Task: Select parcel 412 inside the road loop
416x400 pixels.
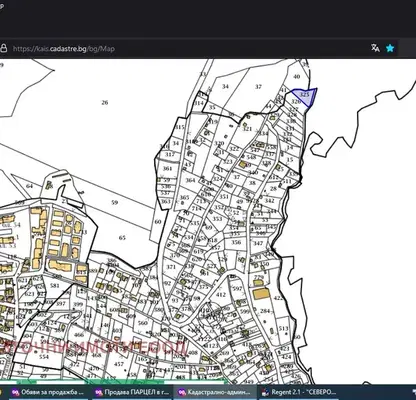Action: coord(221,295)
